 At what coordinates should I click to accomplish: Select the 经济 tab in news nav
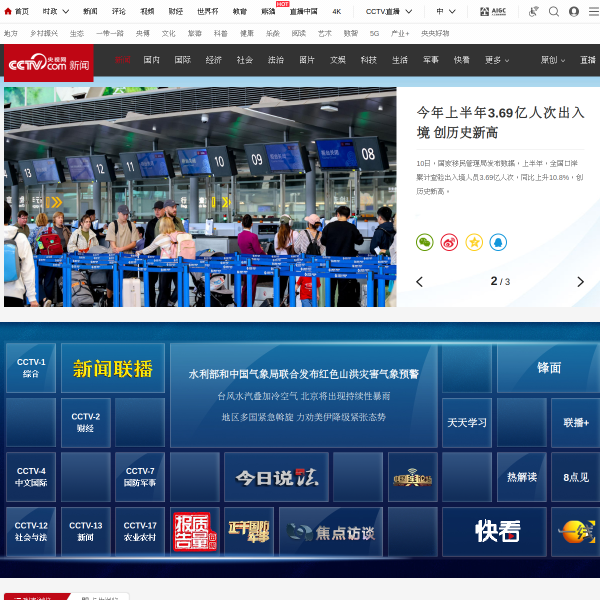pyautogui.click(x=214, y=60)
